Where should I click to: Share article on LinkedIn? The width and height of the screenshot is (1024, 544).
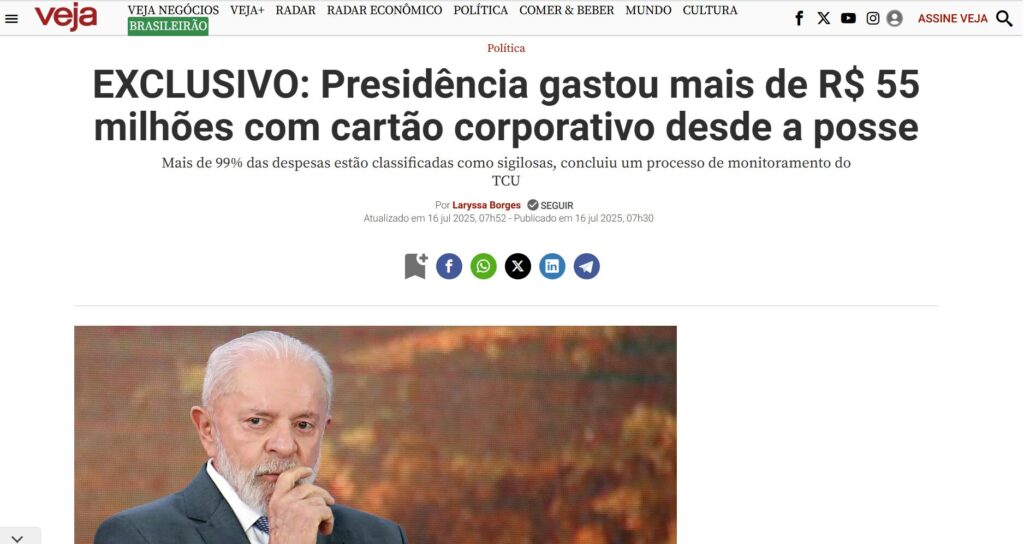coord(552,266)
